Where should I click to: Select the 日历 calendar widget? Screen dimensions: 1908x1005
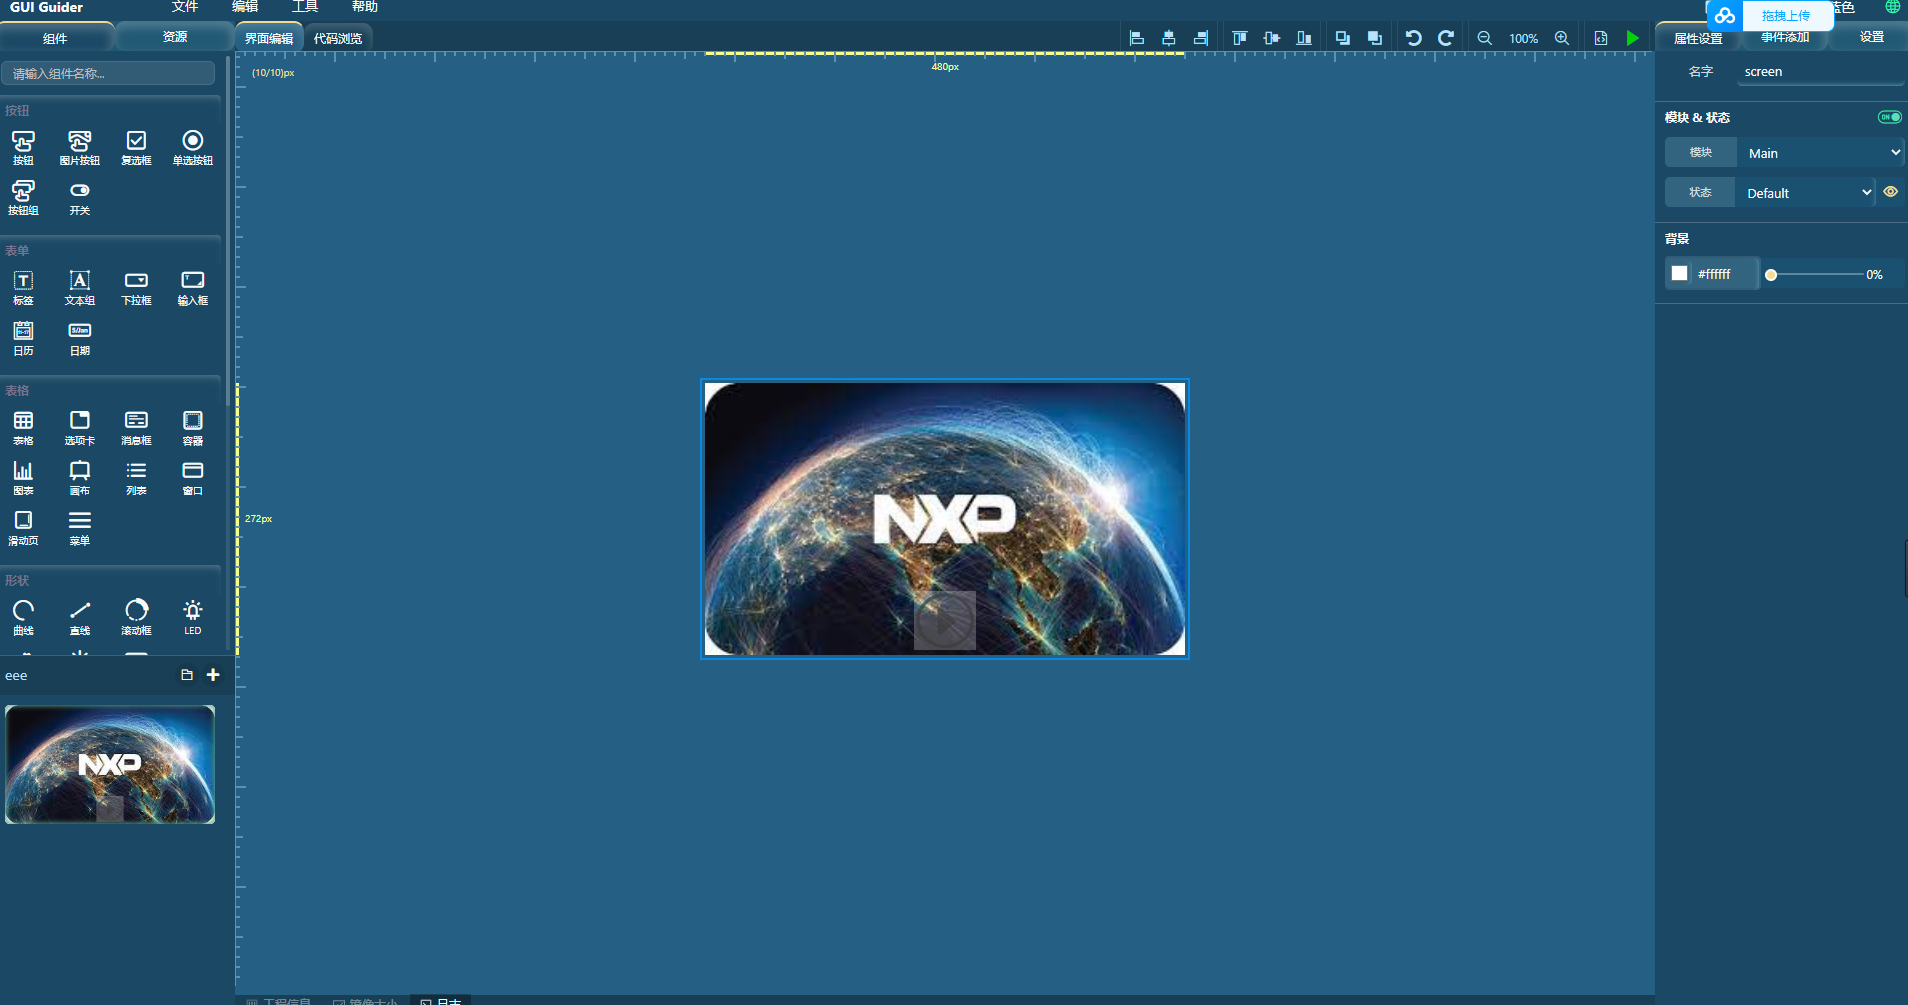tap(23, 337)
